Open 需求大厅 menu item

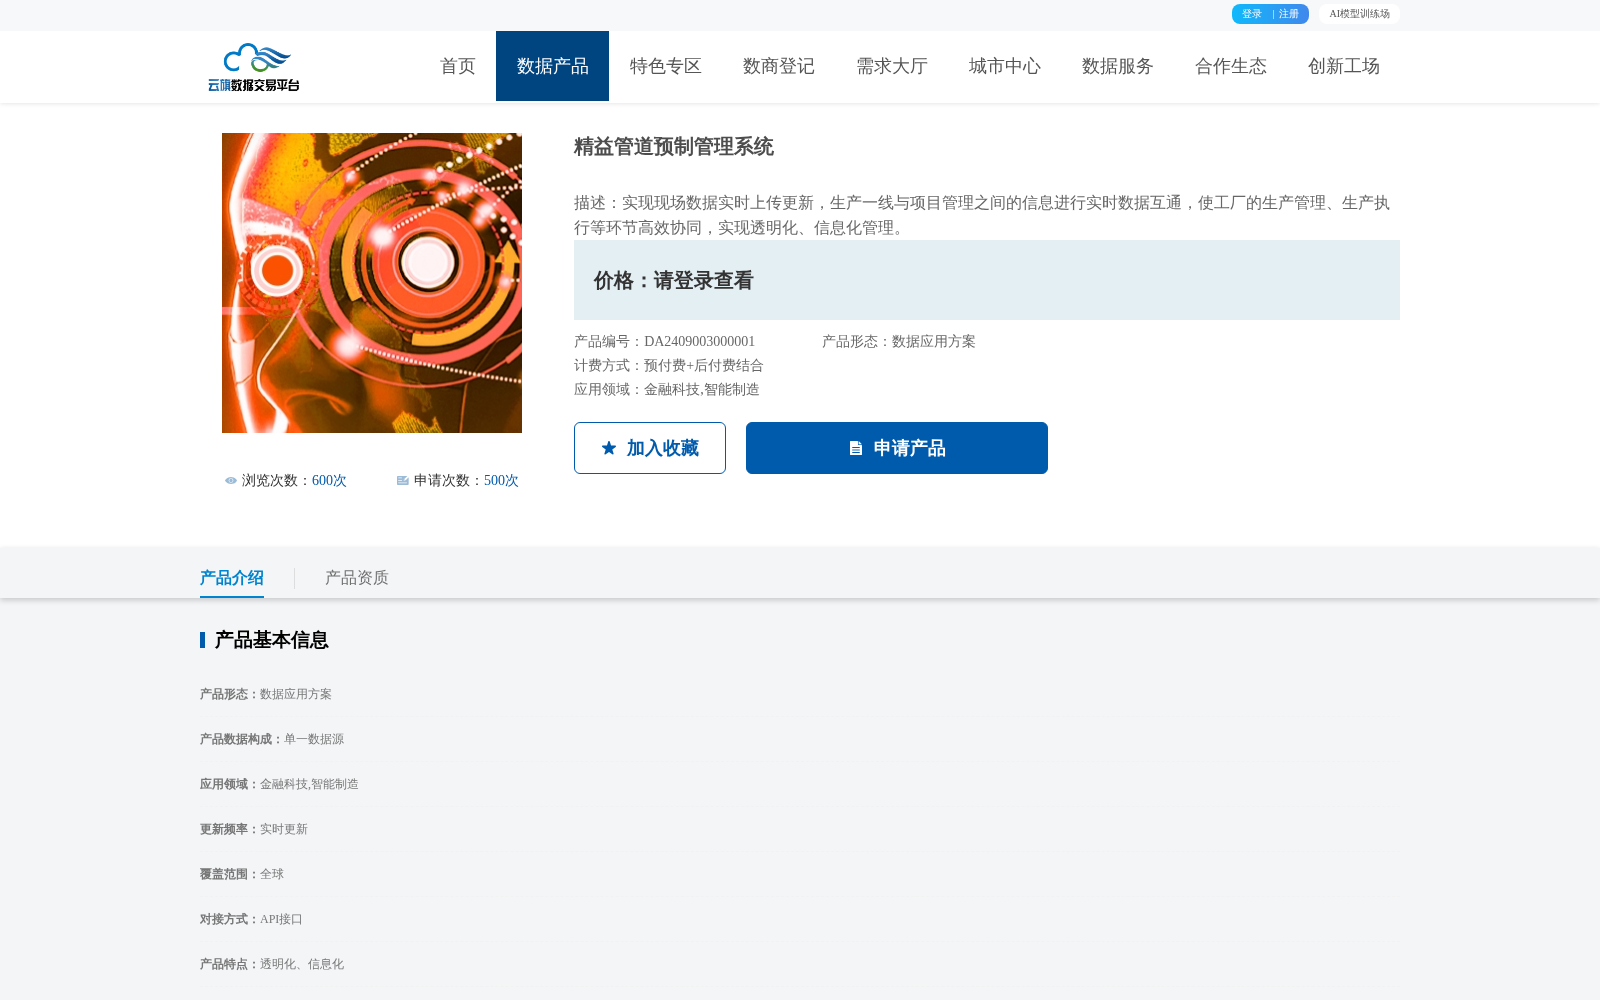click(891, 66)
